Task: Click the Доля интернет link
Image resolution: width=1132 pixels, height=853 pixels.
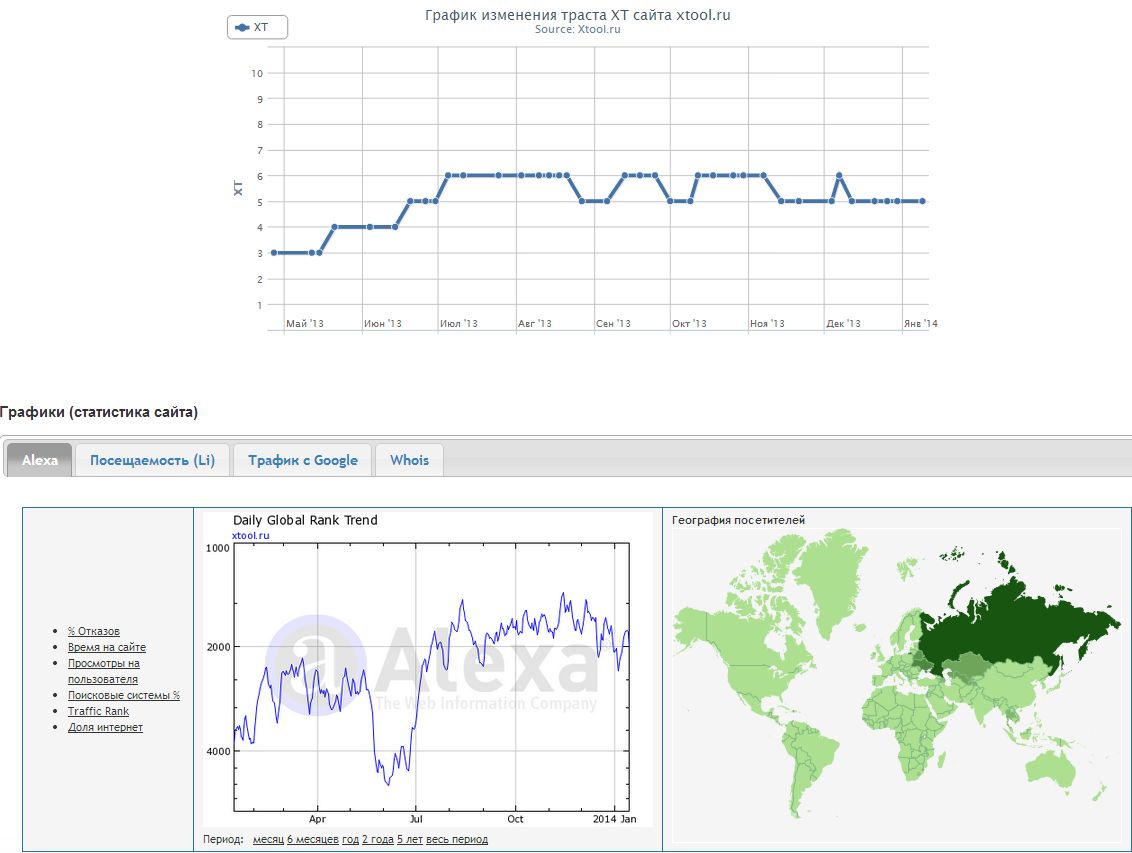Action: [x=105, y=727]
